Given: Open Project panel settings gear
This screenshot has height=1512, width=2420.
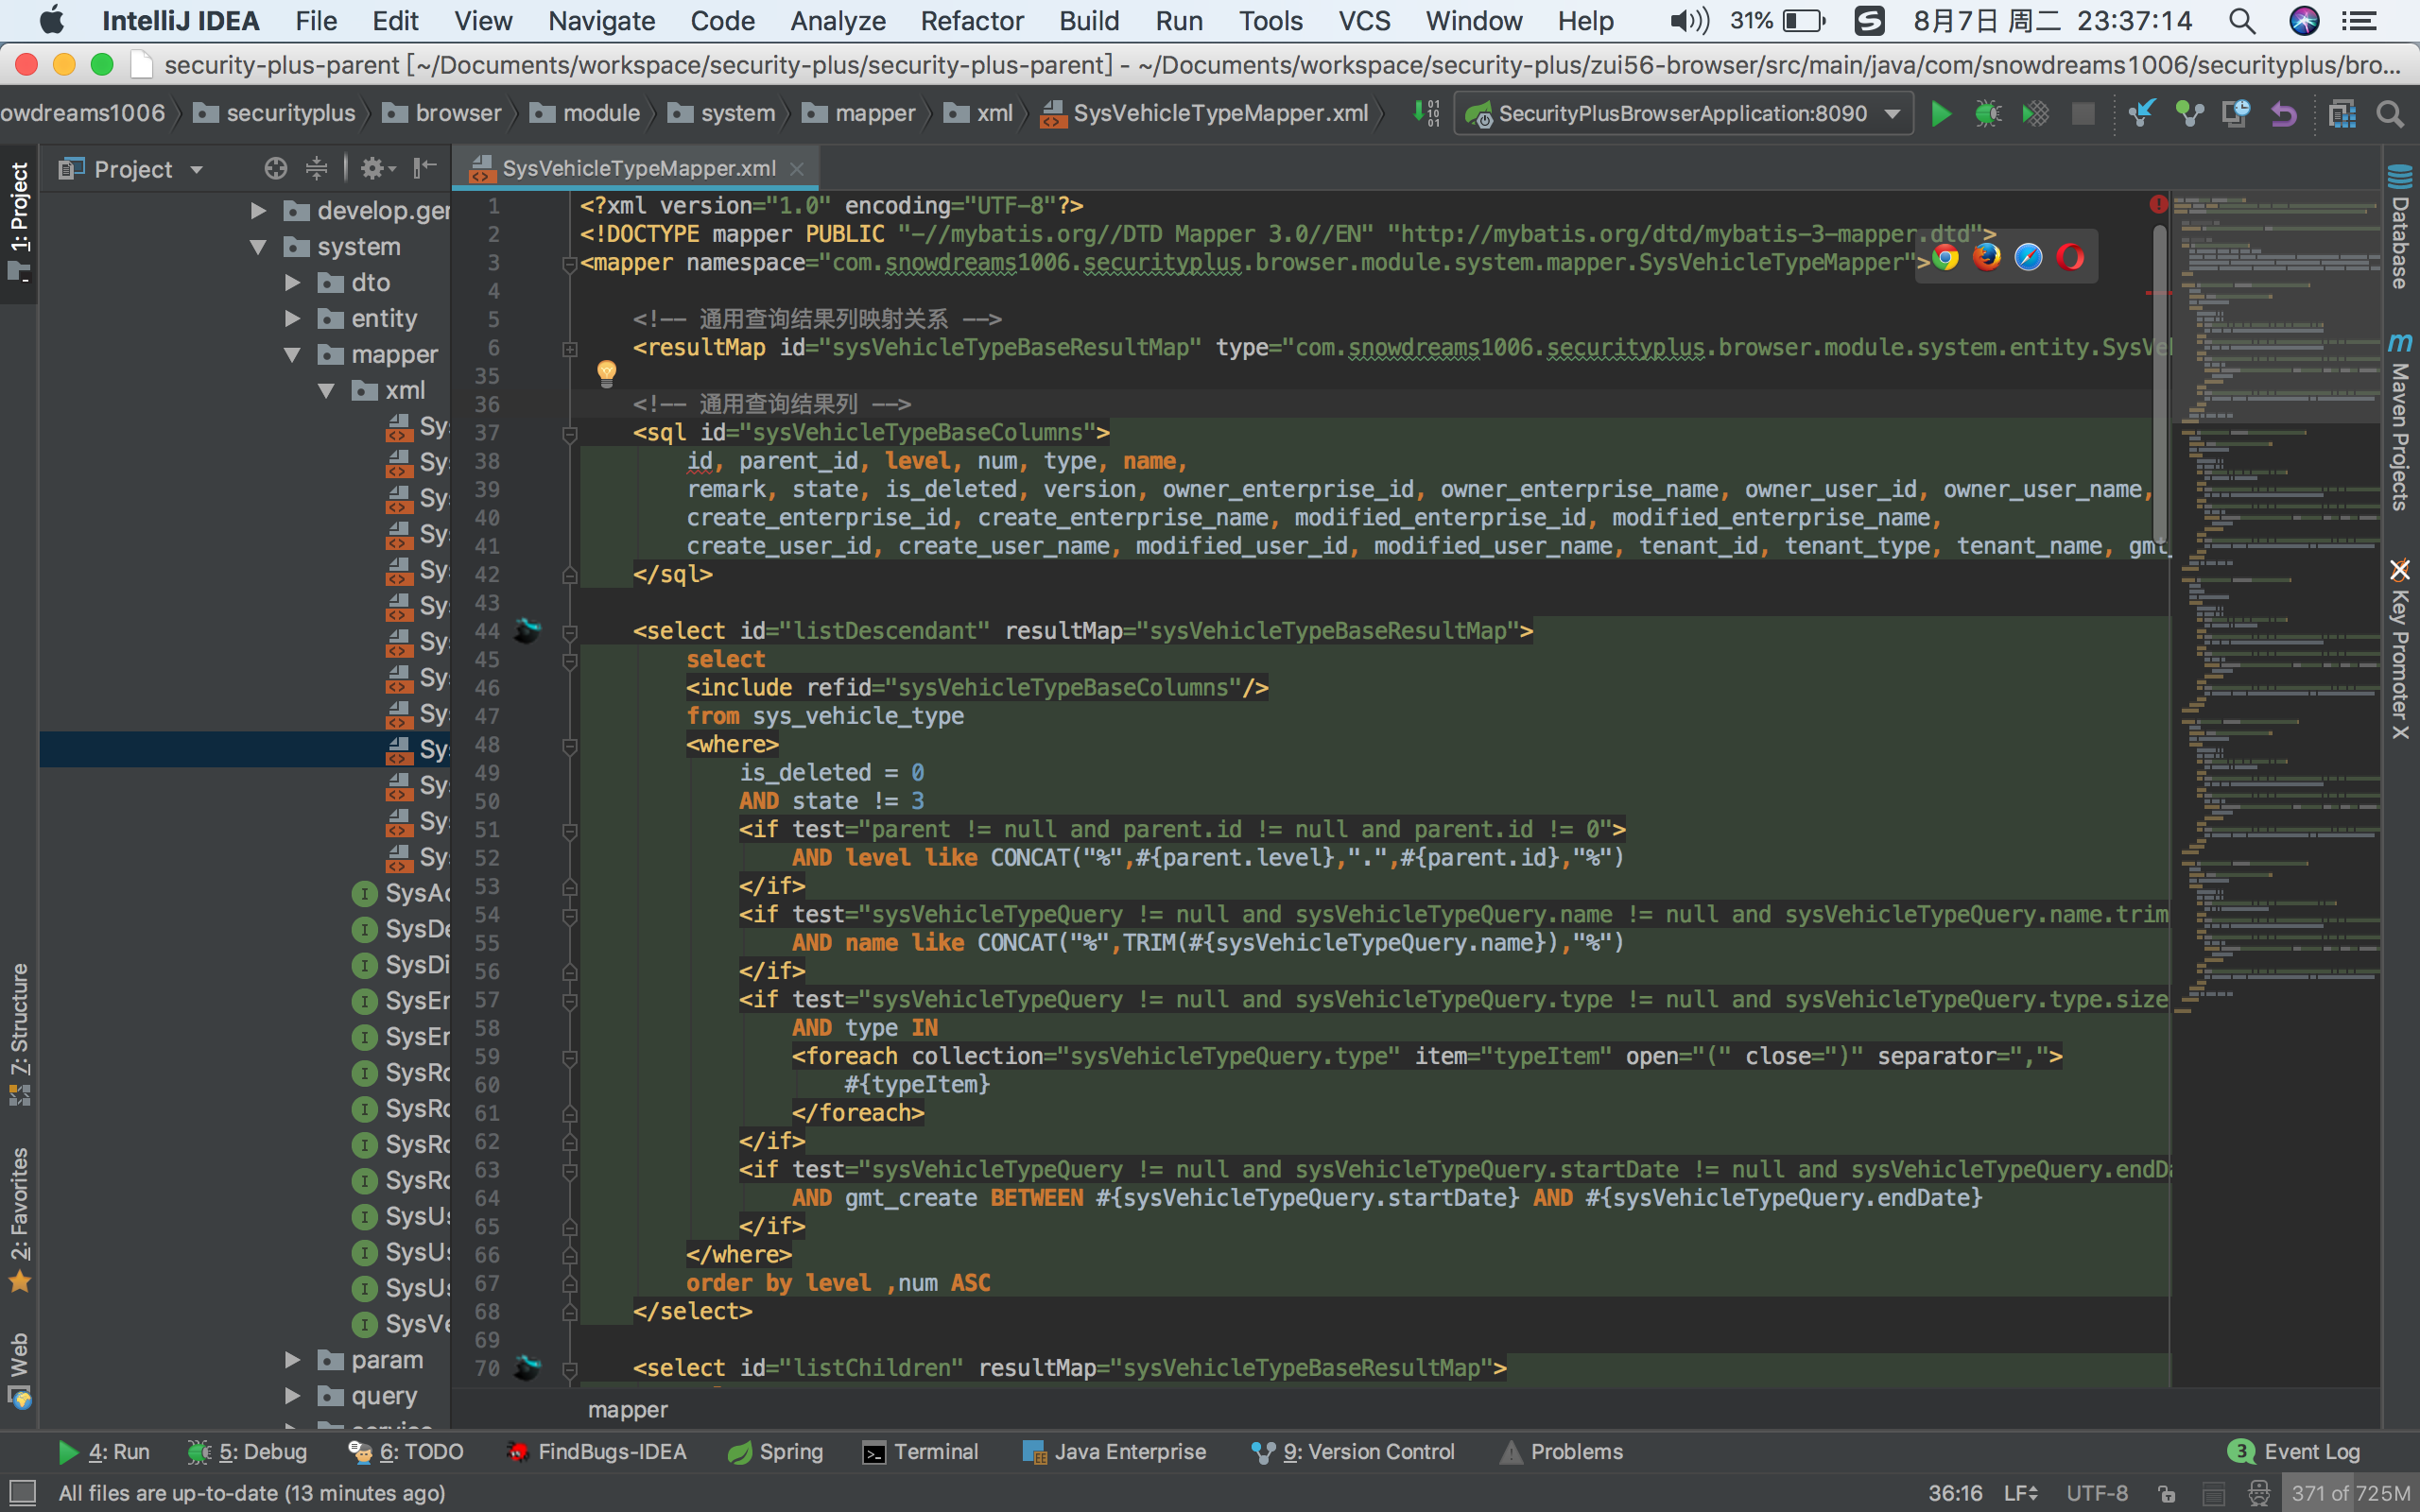Looking at the screenshot, I should (377, 168).
